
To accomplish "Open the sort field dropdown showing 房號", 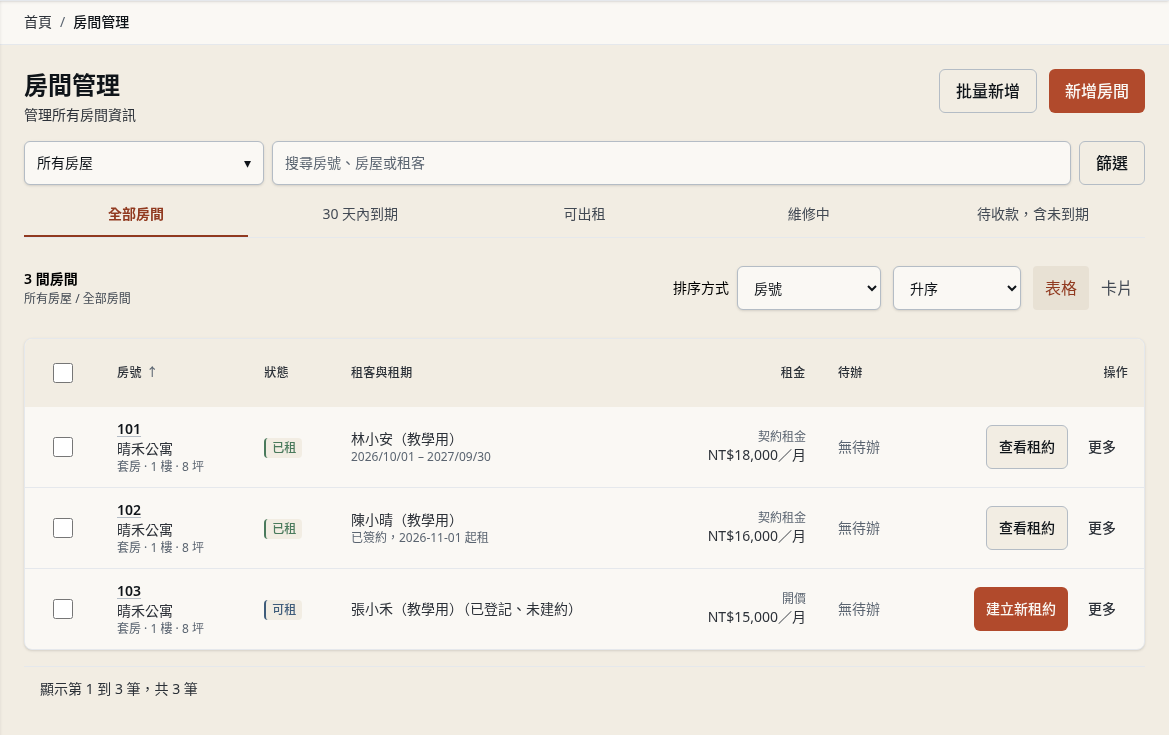I will 809,288.
